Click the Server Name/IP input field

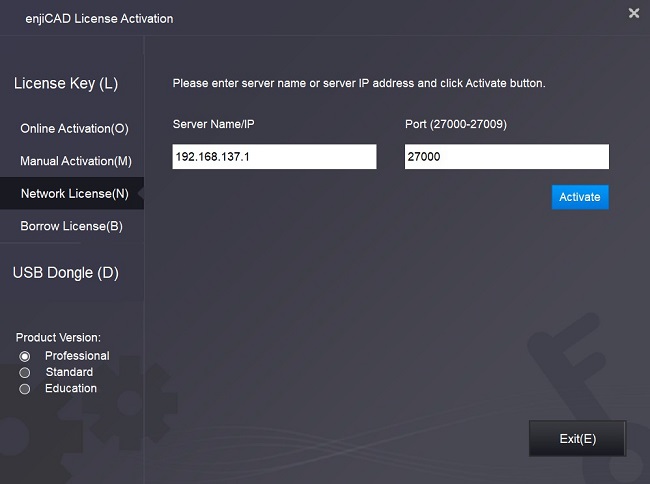coord(274,157)
